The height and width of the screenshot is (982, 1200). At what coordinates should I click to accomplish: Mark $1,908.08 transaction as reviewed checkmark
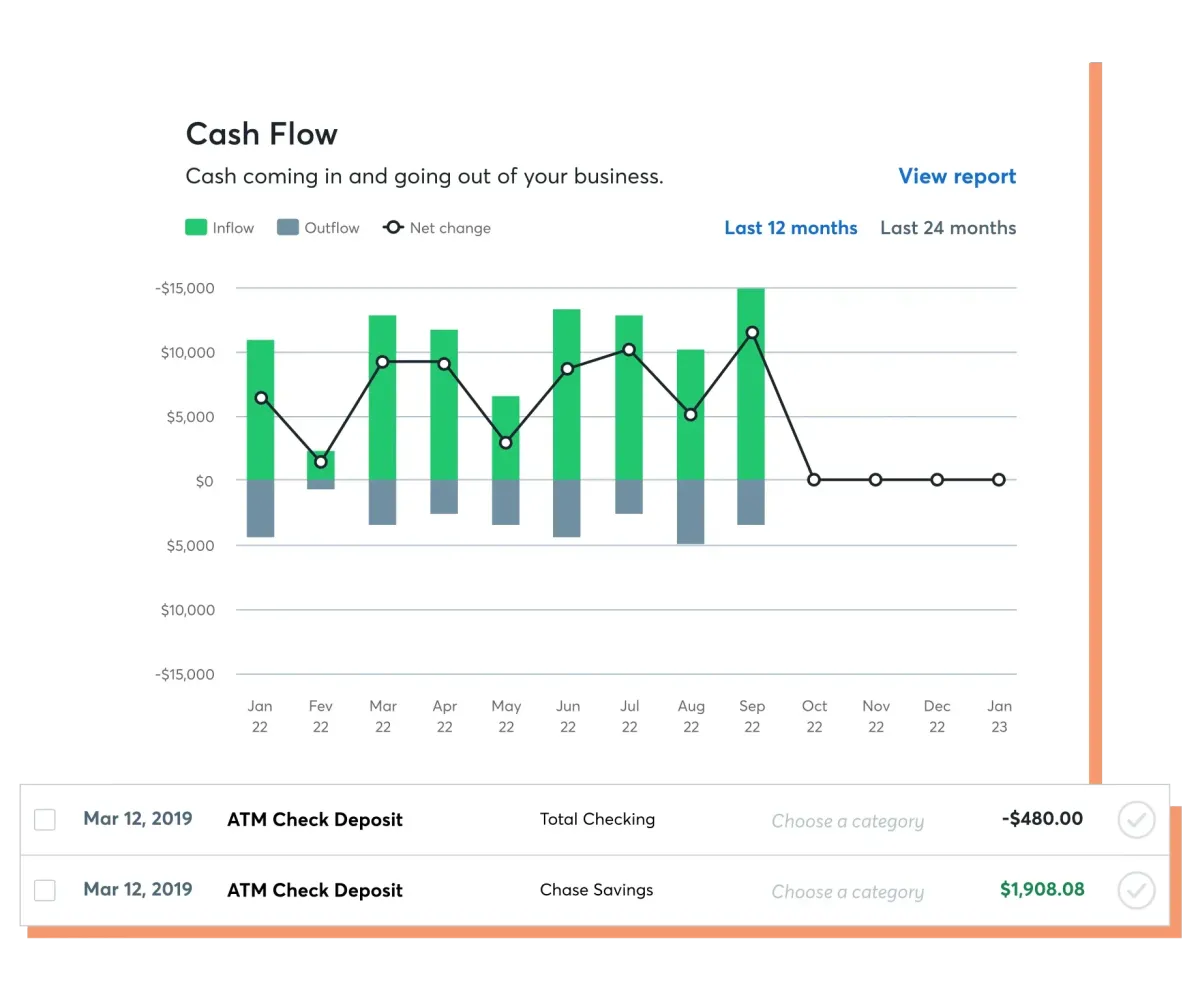1136,890
